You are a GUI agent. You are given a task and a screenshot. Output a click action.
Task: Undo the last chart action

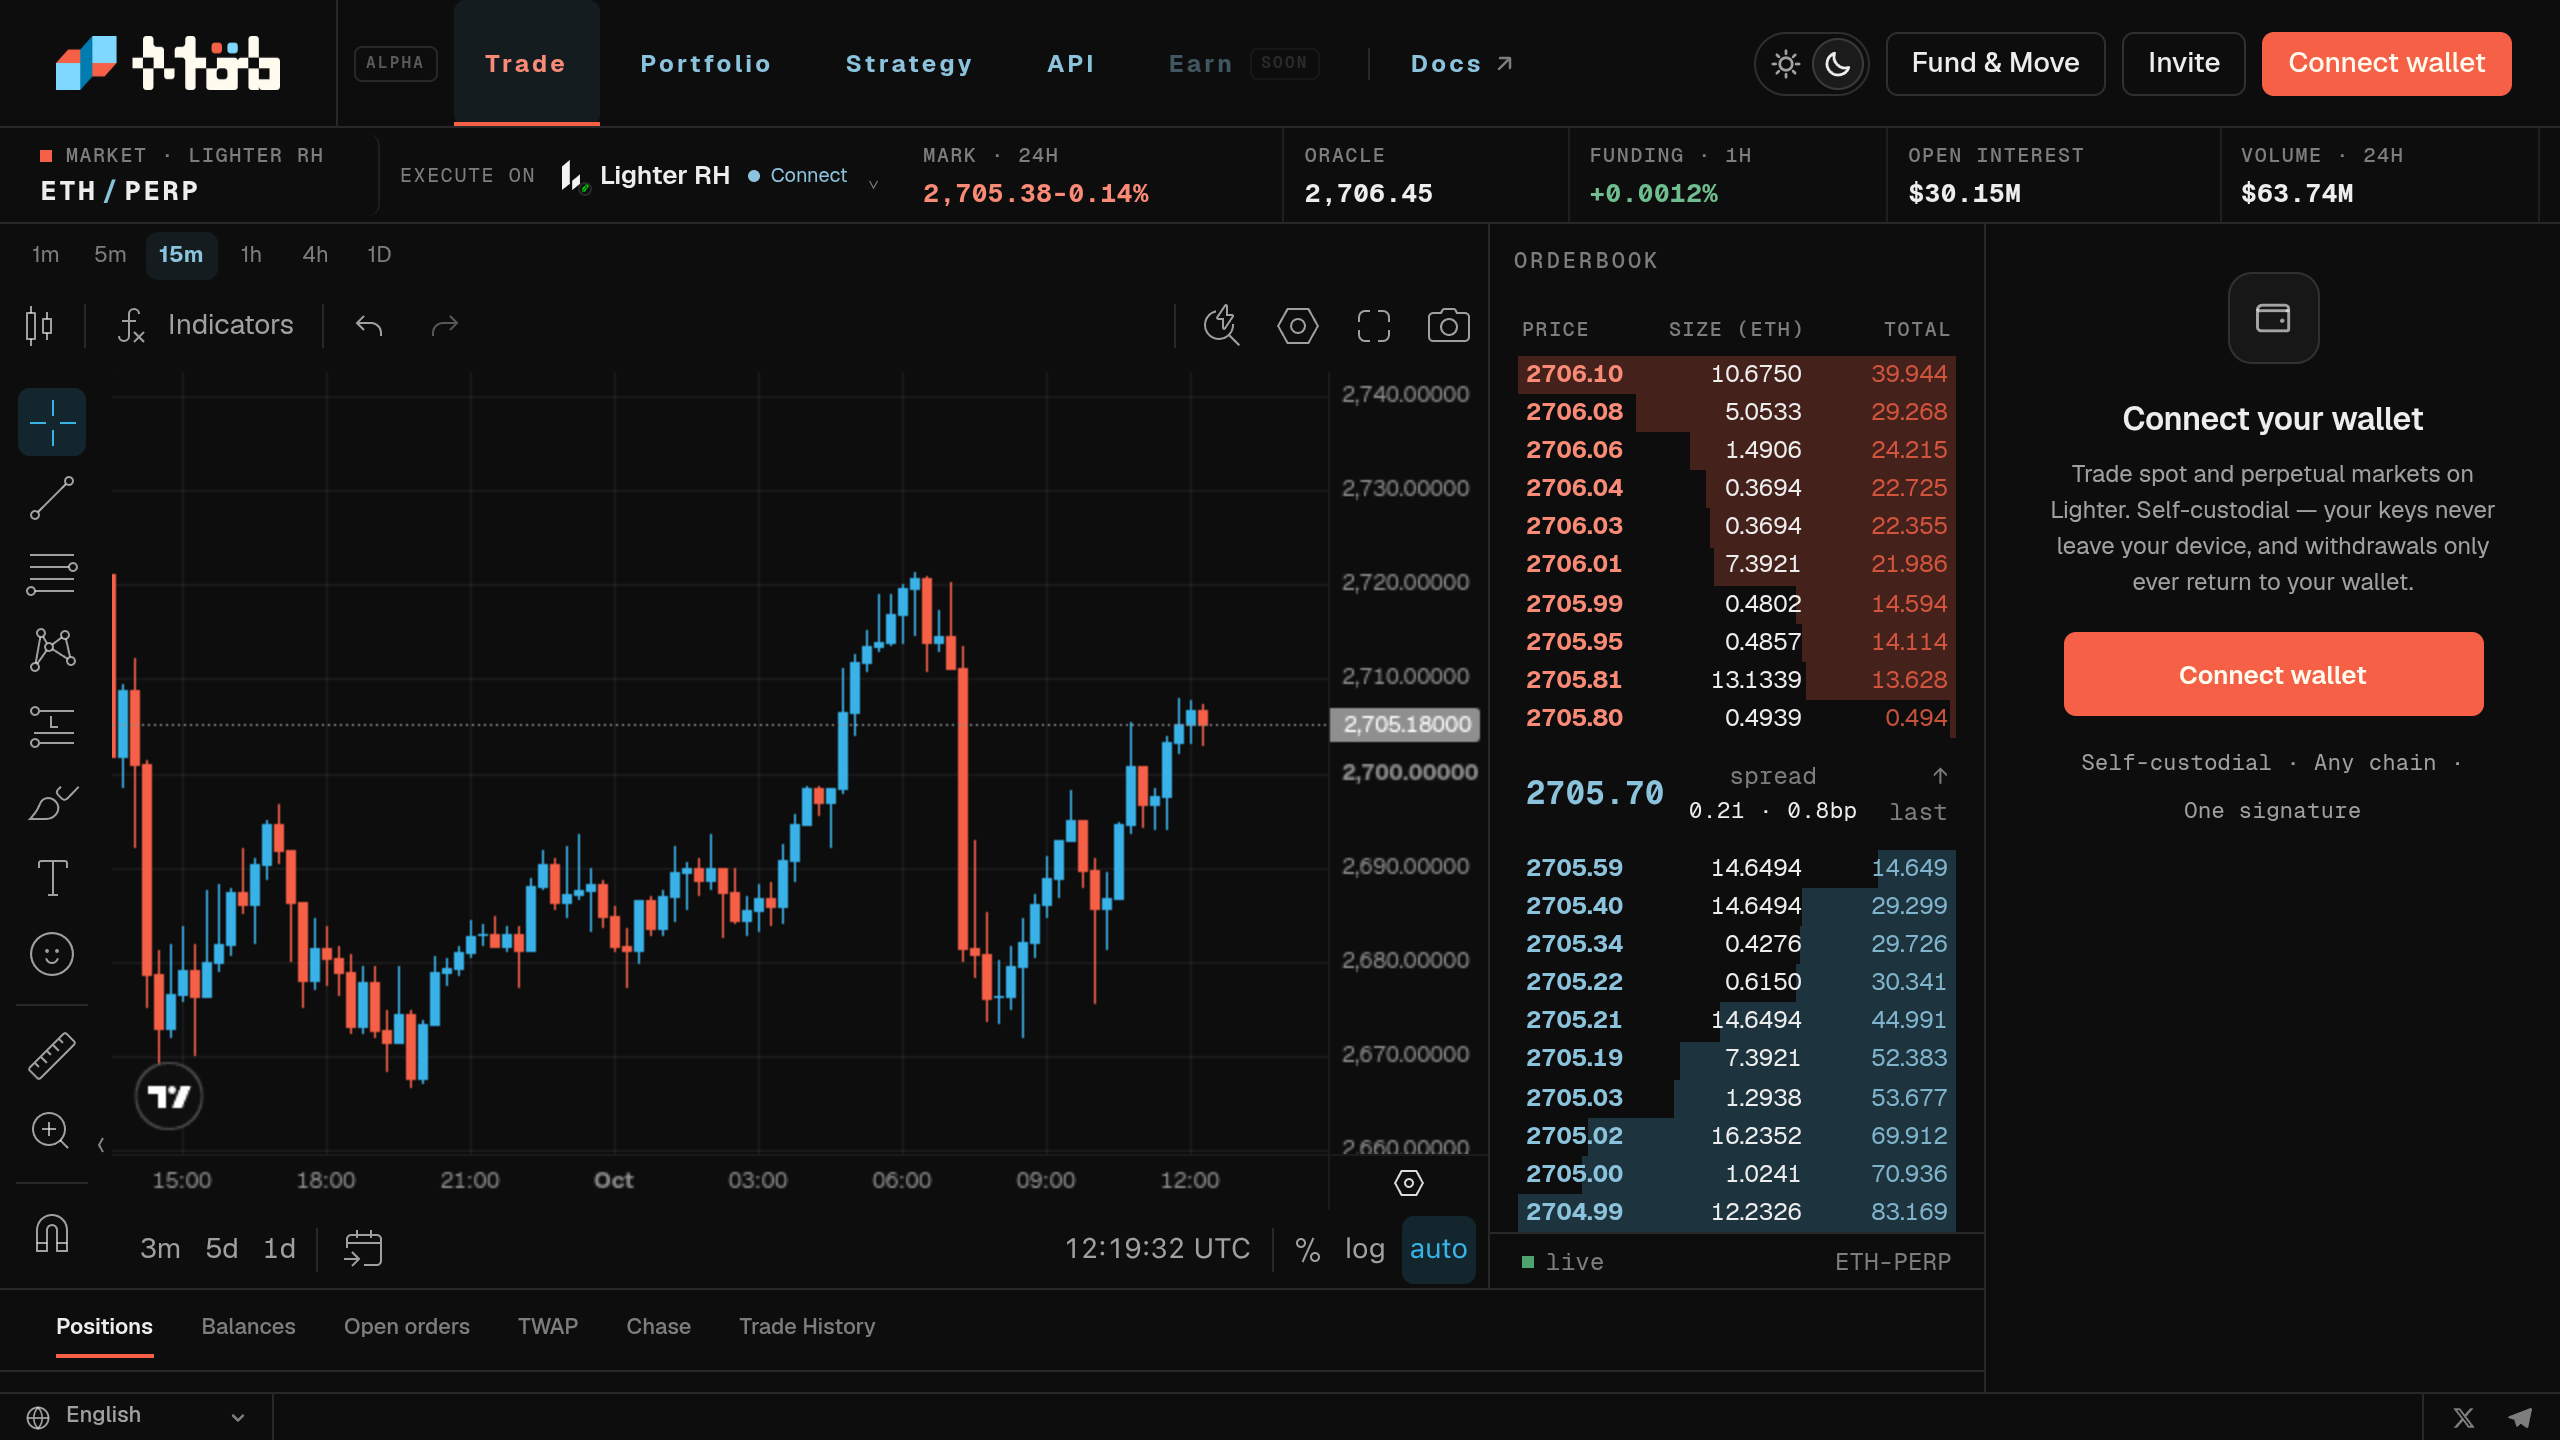click(369, 326)
